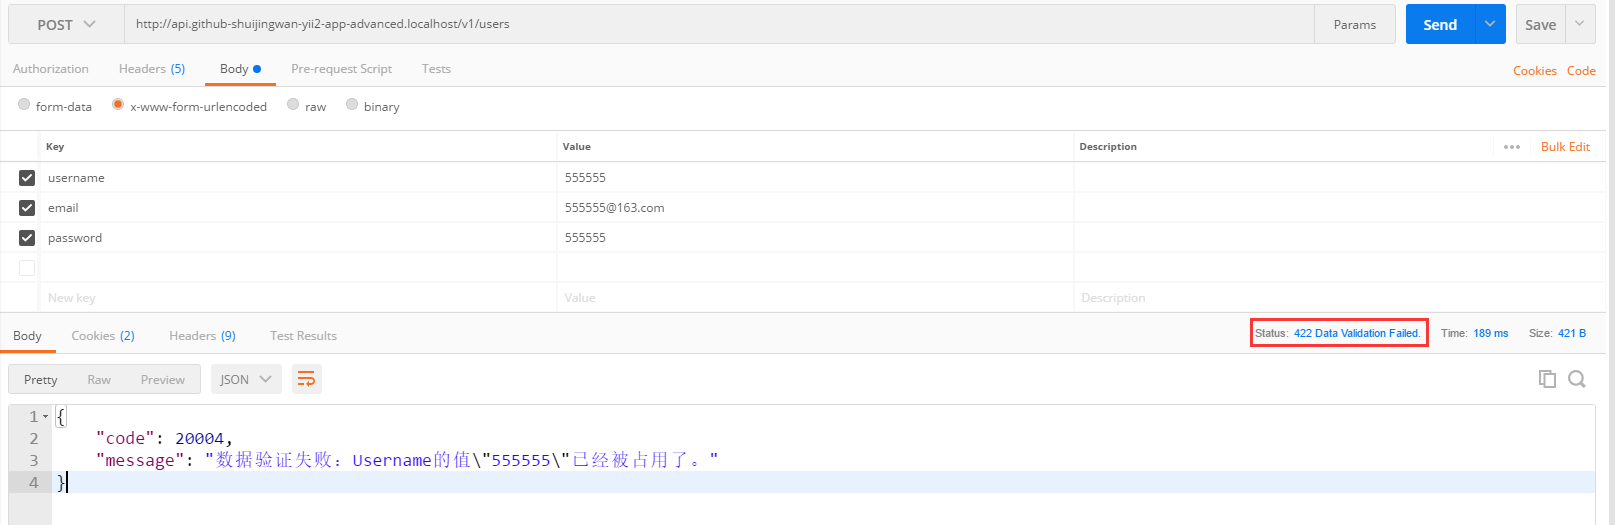Select x-www-form-urlencoded body type

click(x=118, y=104)
